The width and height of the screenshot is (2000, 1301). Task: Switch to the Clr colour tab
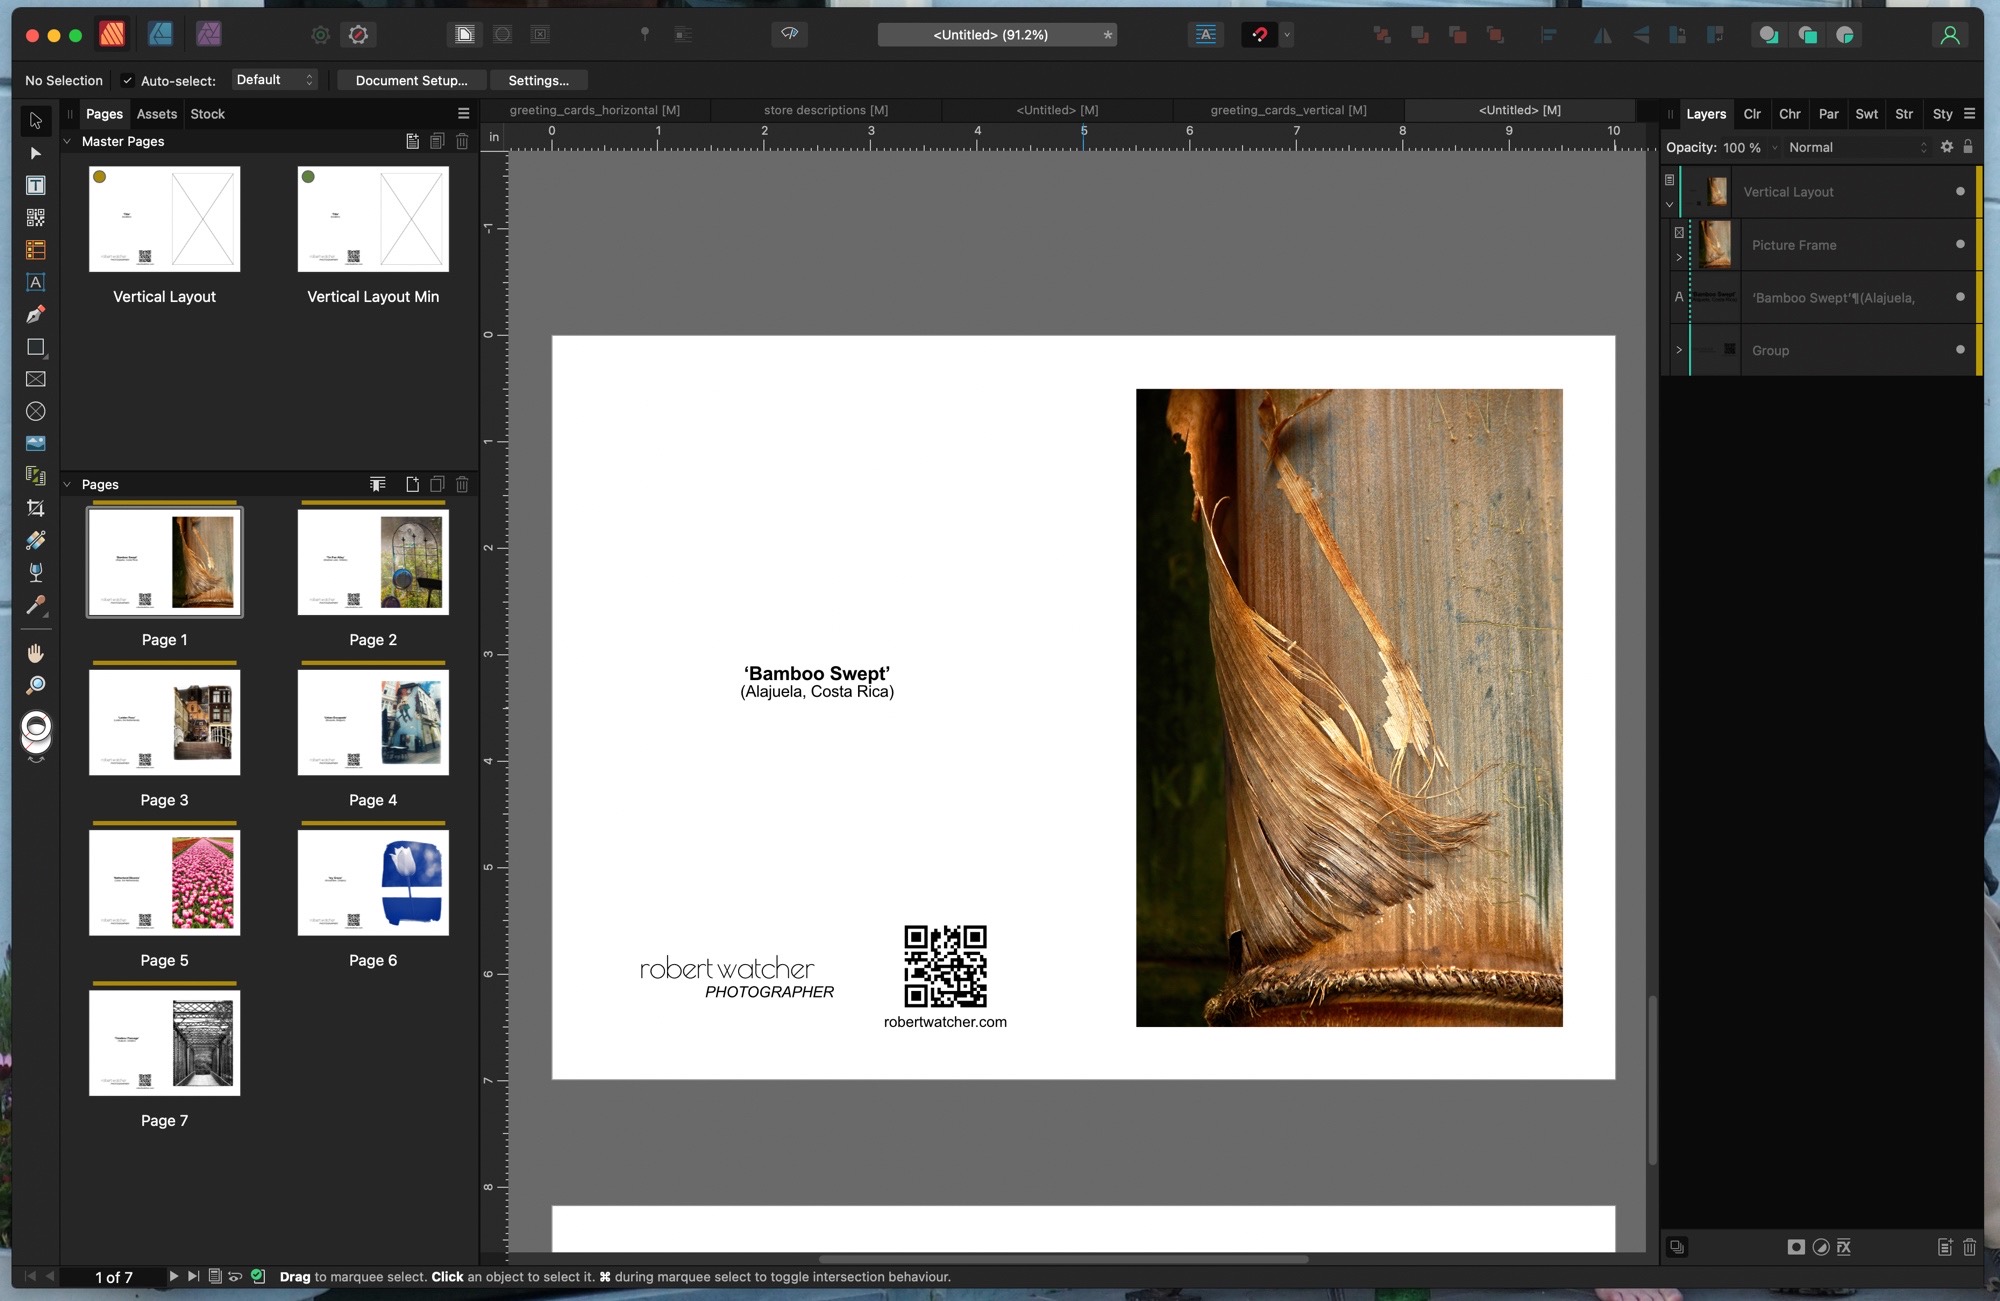point(1752,114)
